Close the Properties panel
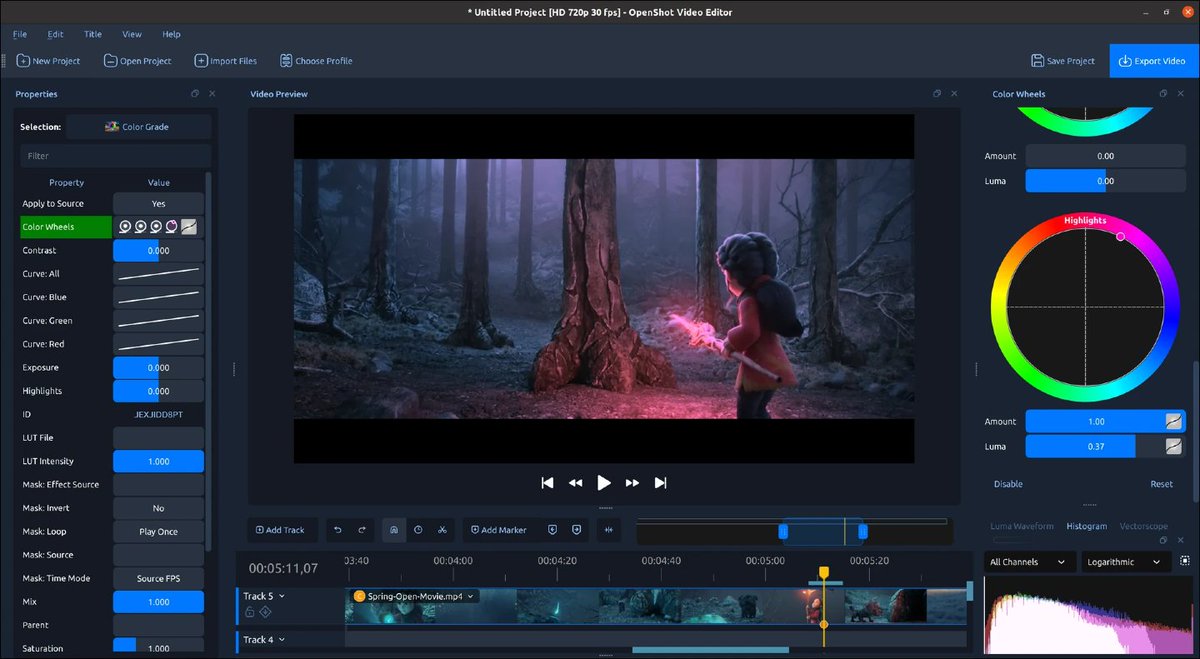This screenshot has width=1200, height=659. coord(212,94)
